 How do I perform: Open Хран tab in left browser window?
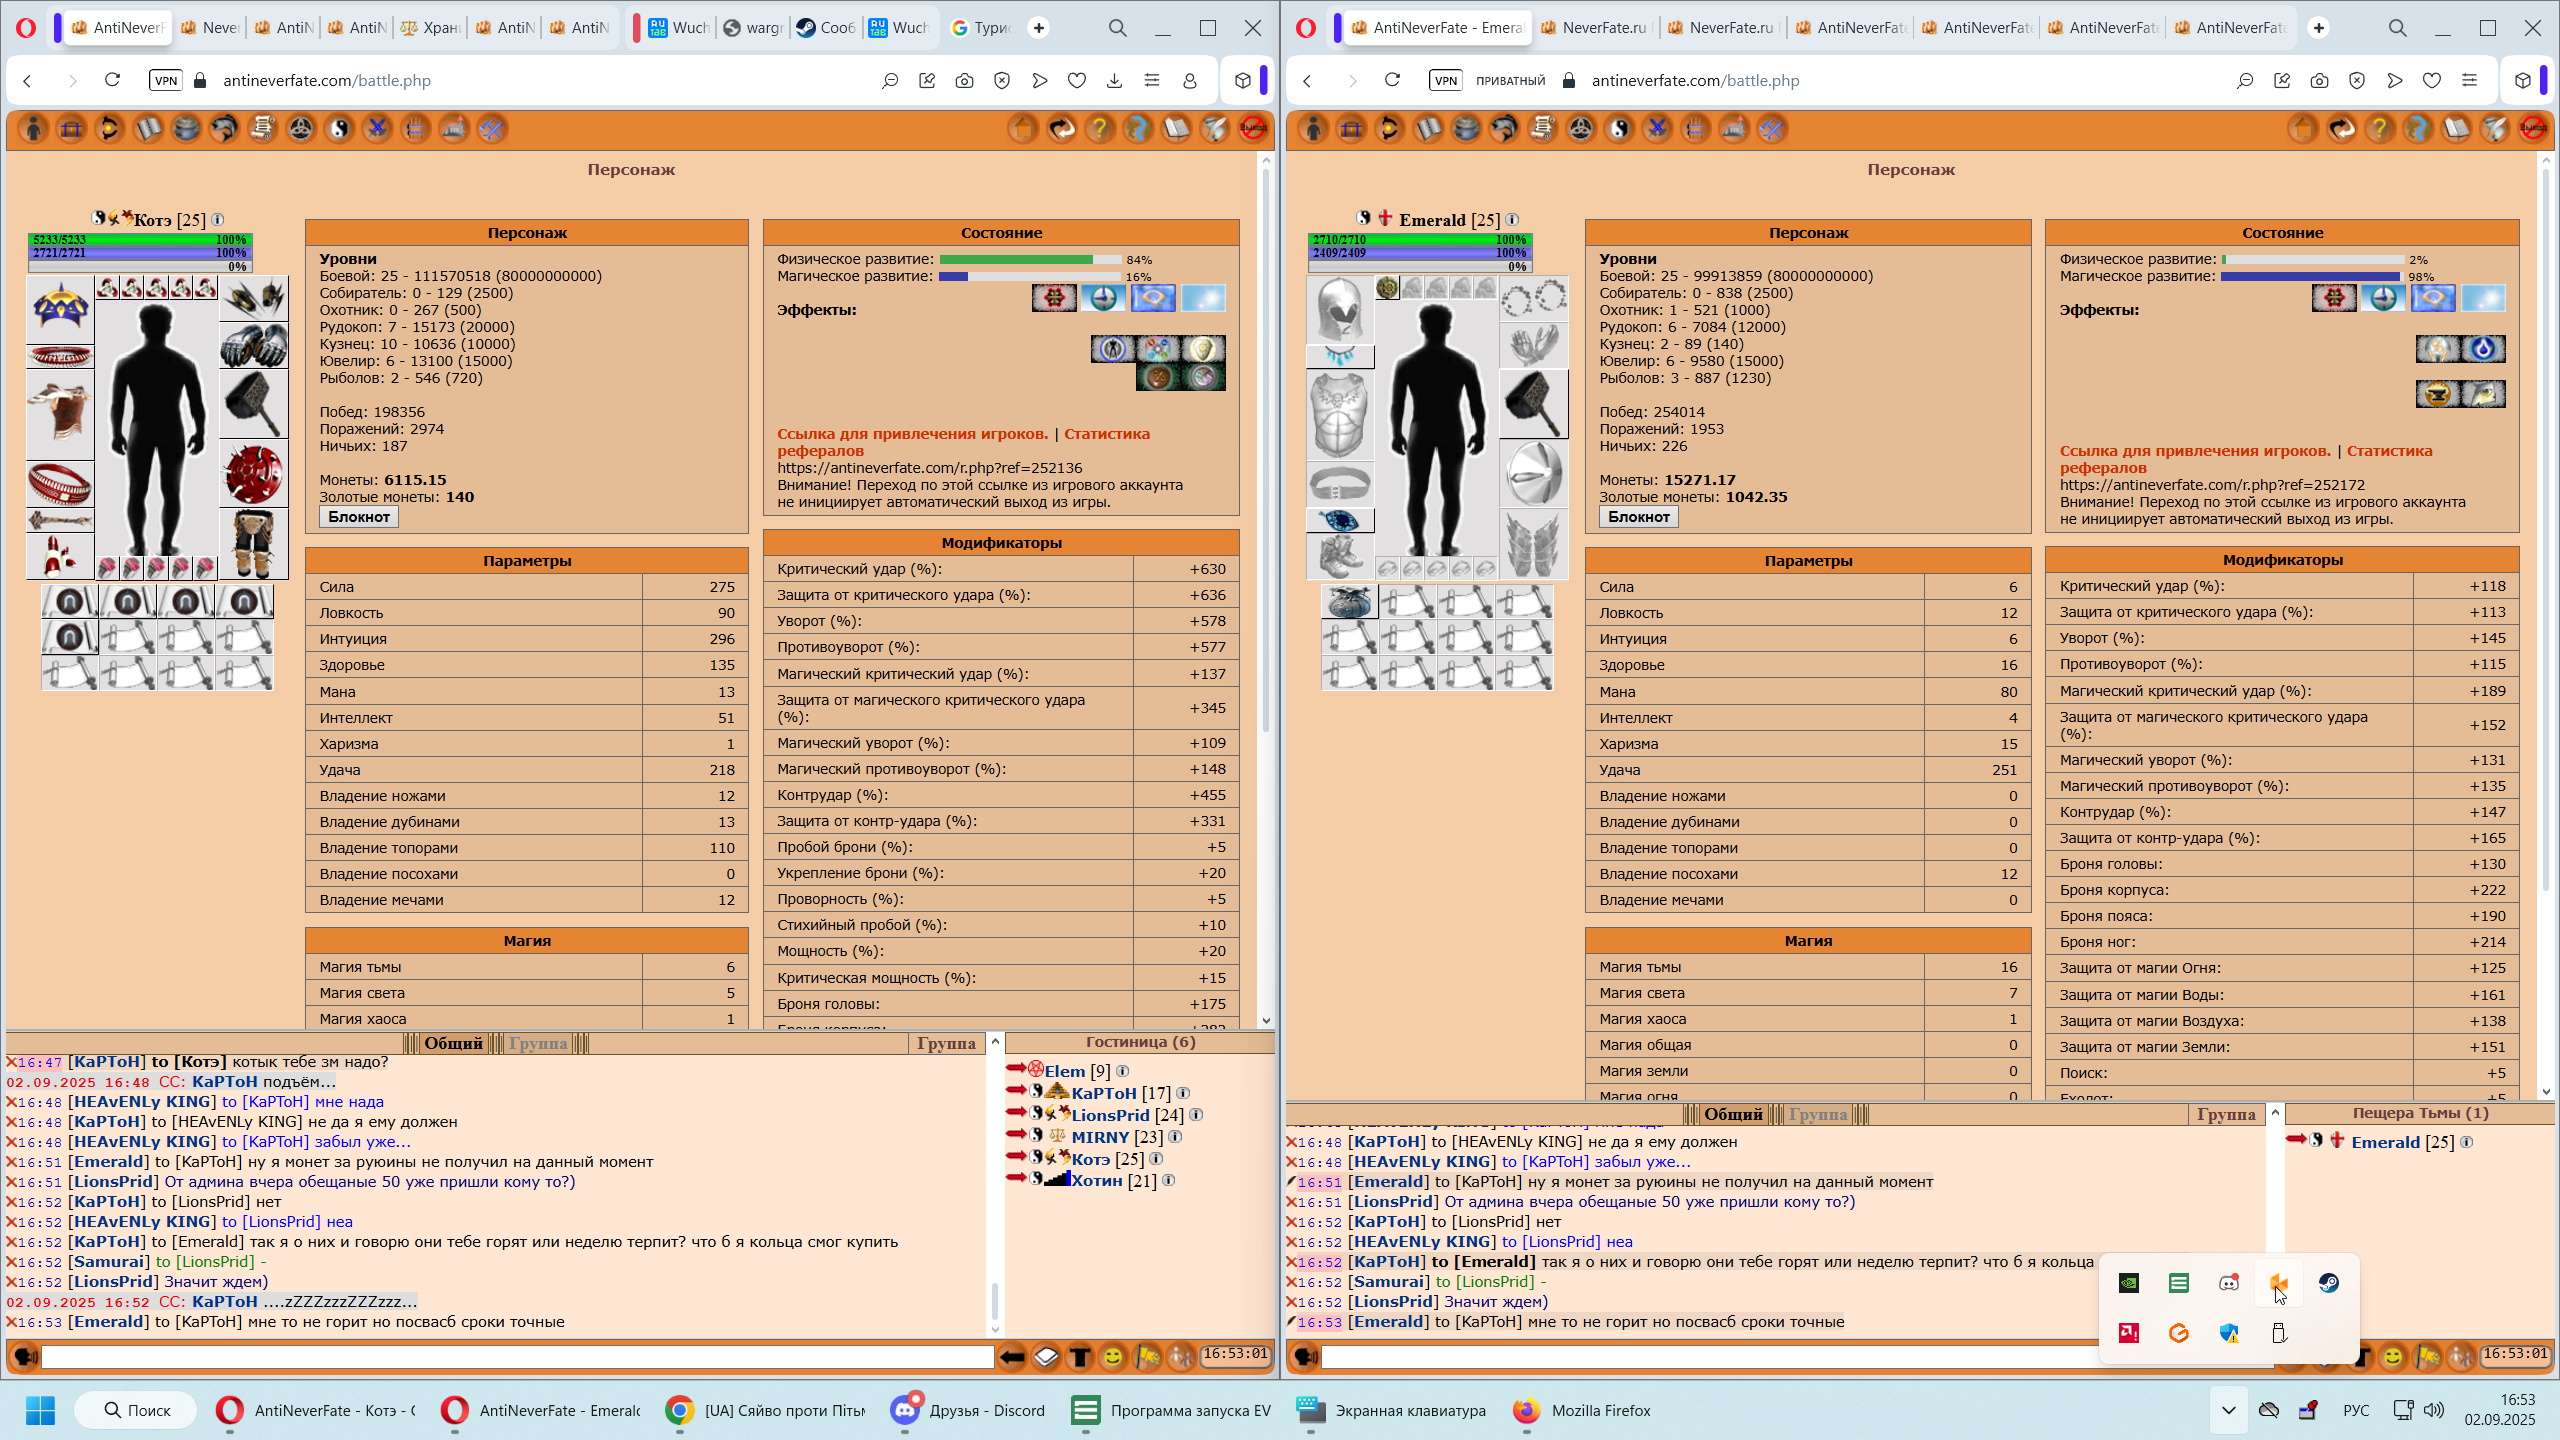tap(431, 28)
